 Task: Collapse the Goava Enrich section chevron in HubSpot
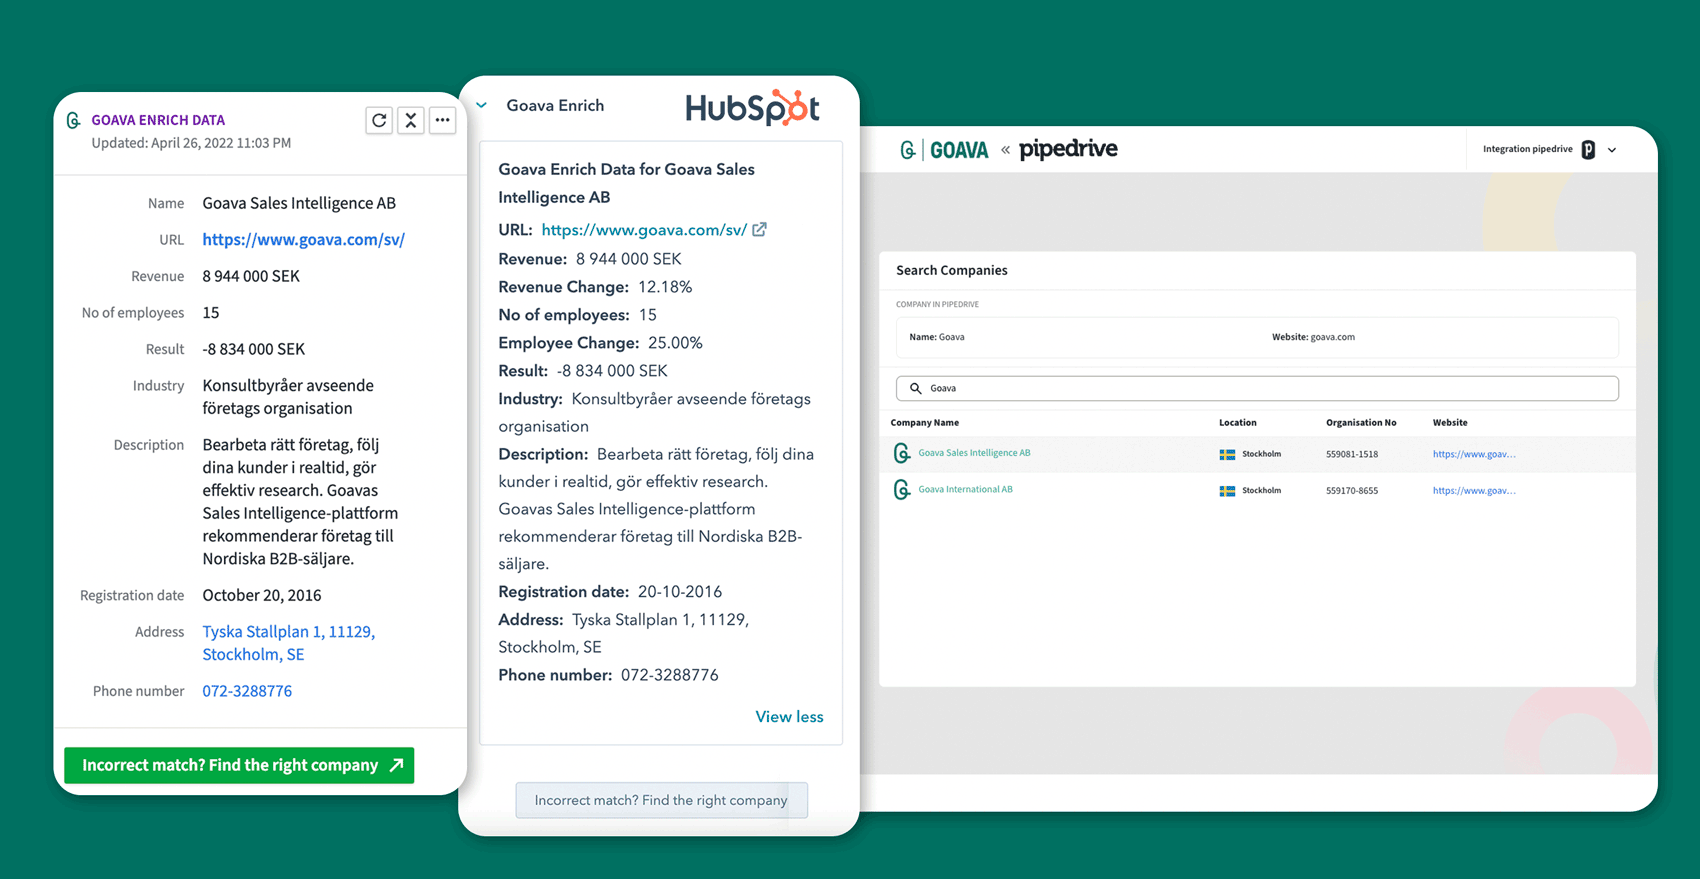pos(482,105)
